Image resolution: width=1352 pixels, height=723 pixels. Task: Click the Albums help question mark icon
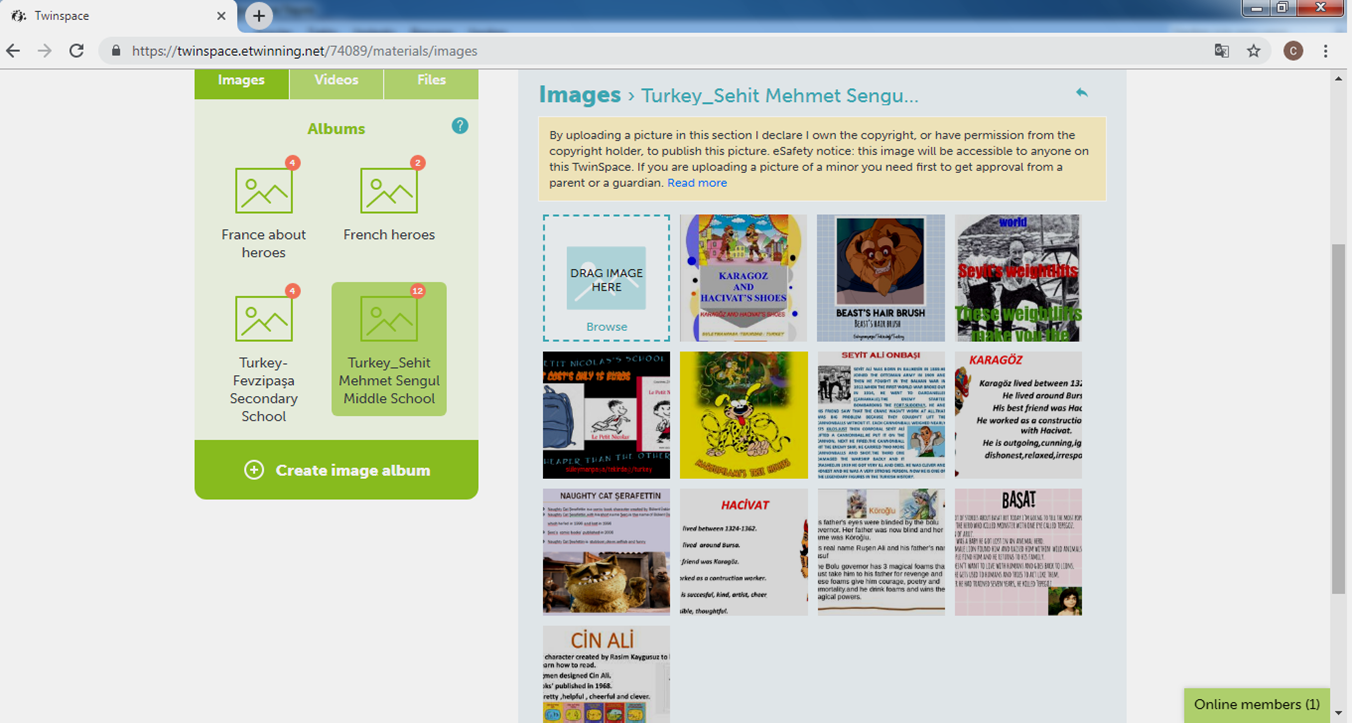pos(459,126)
